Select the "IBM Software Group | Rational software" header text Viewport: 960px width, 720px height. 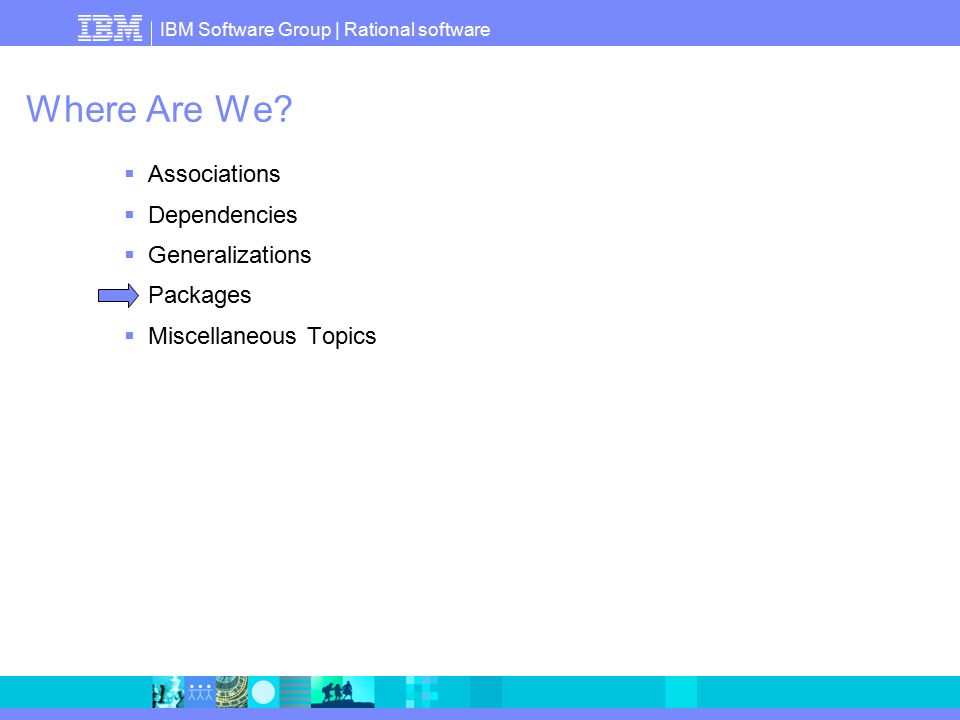coord(324,29)
